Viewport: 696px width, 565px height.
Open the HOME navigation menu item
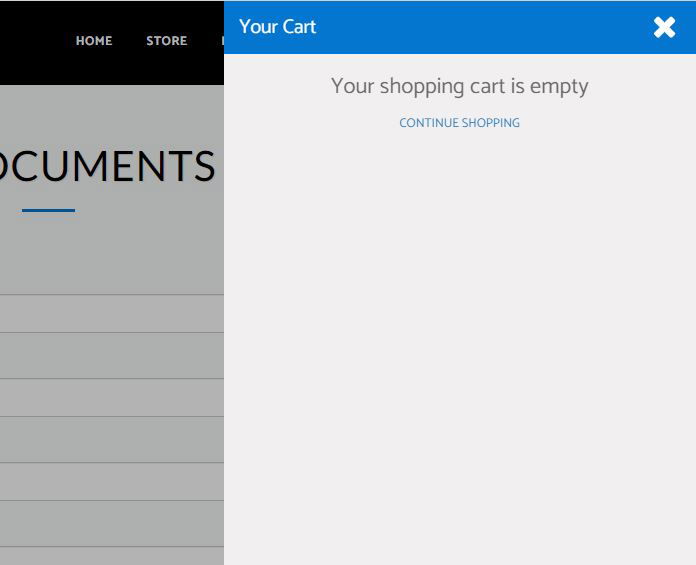tap(94, 41)
